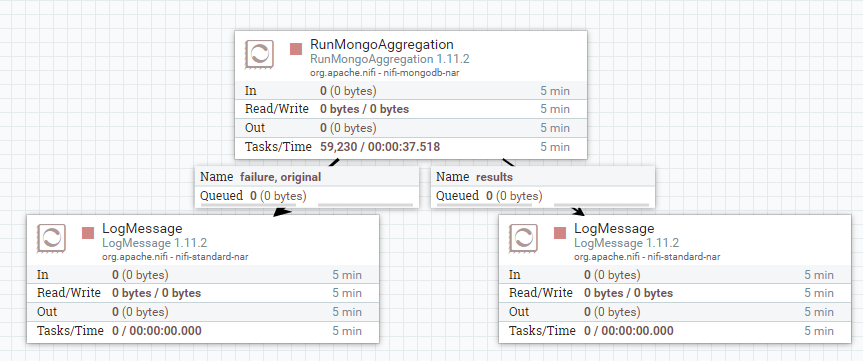Image resolution: width=863 pixels, height=361 pixels.
Task: Click the Tasks/Time value 59,230 / 00:00:37.518
Action: coord(380,147)
